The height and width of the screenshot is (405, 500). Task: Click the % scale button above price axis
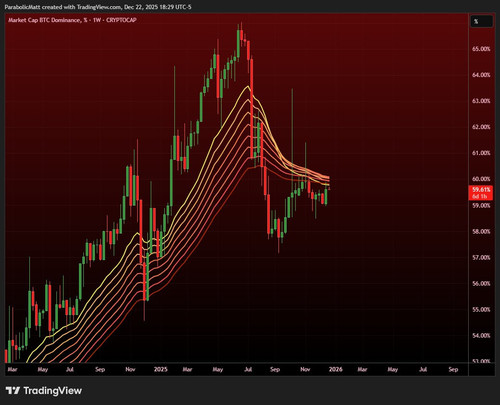click(481, 21)
